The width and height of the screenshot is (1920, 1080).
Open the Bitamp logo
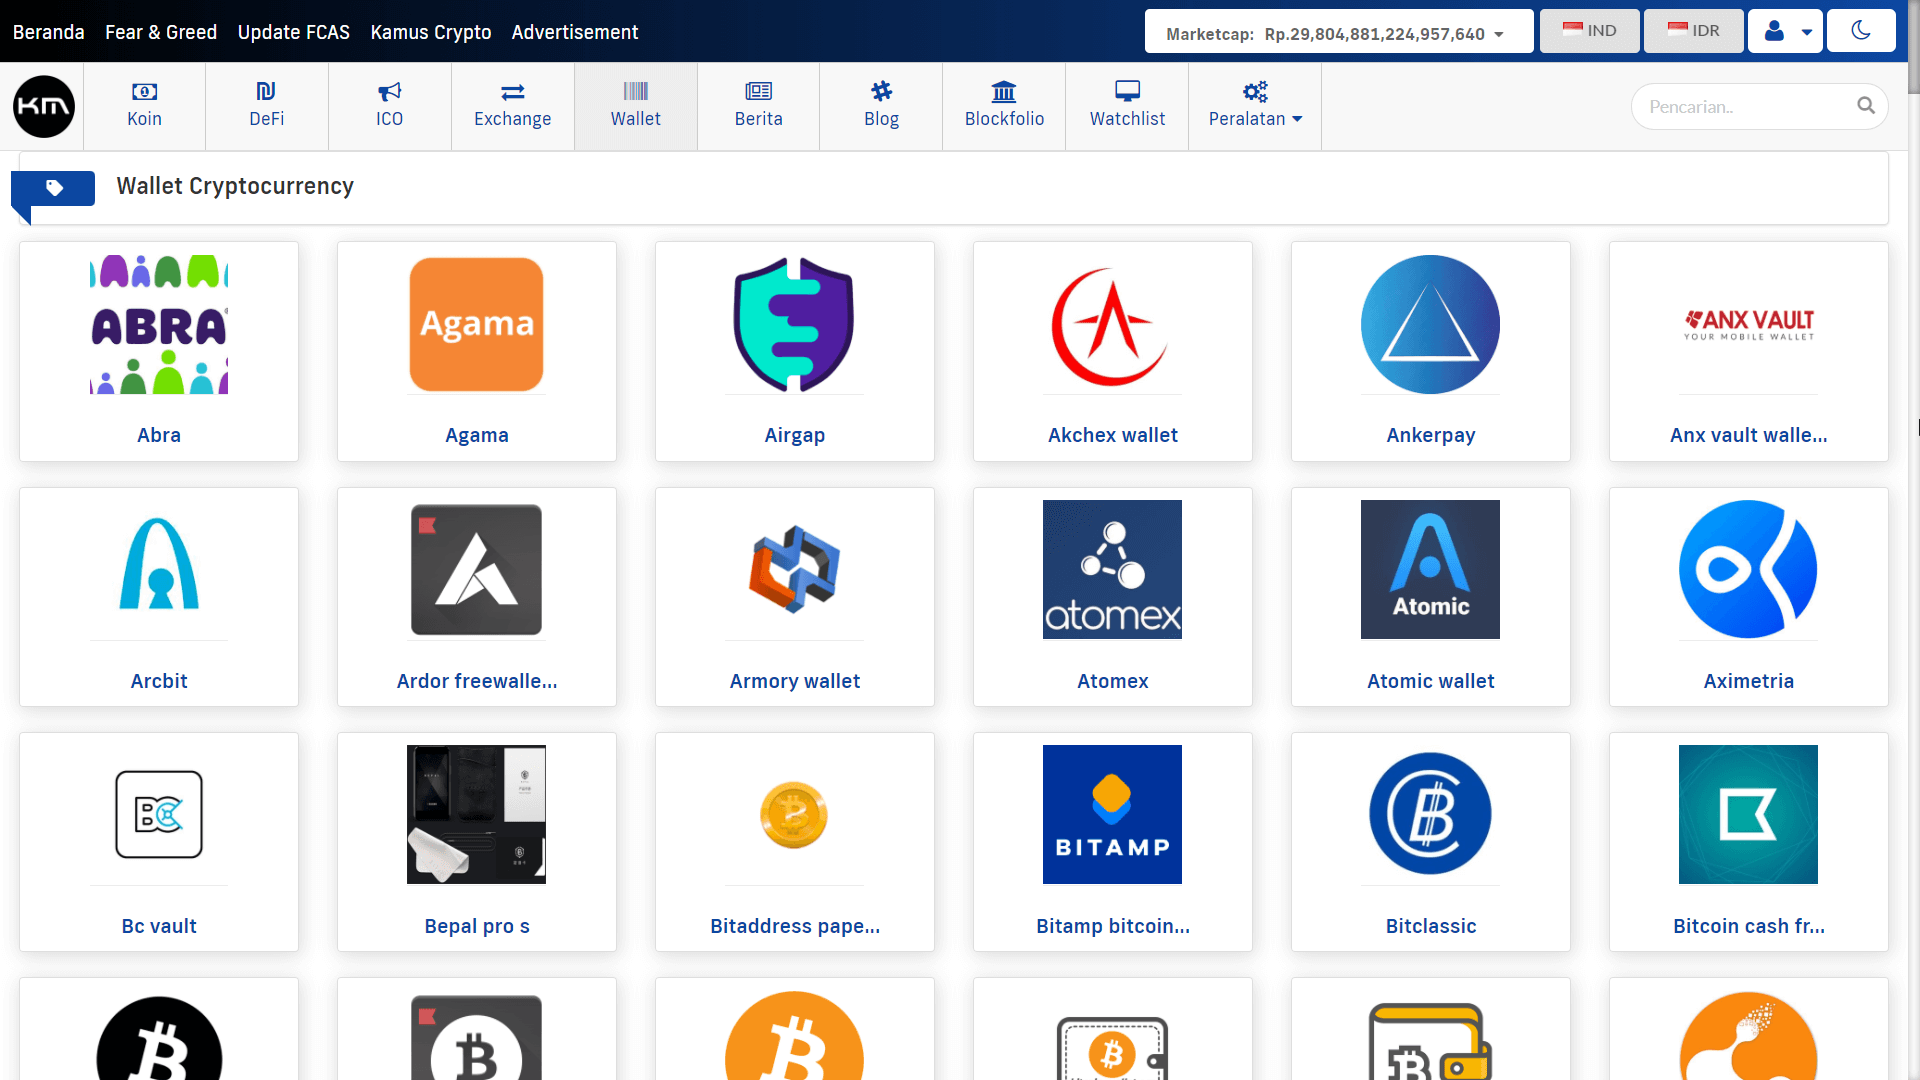point(1112,814)
